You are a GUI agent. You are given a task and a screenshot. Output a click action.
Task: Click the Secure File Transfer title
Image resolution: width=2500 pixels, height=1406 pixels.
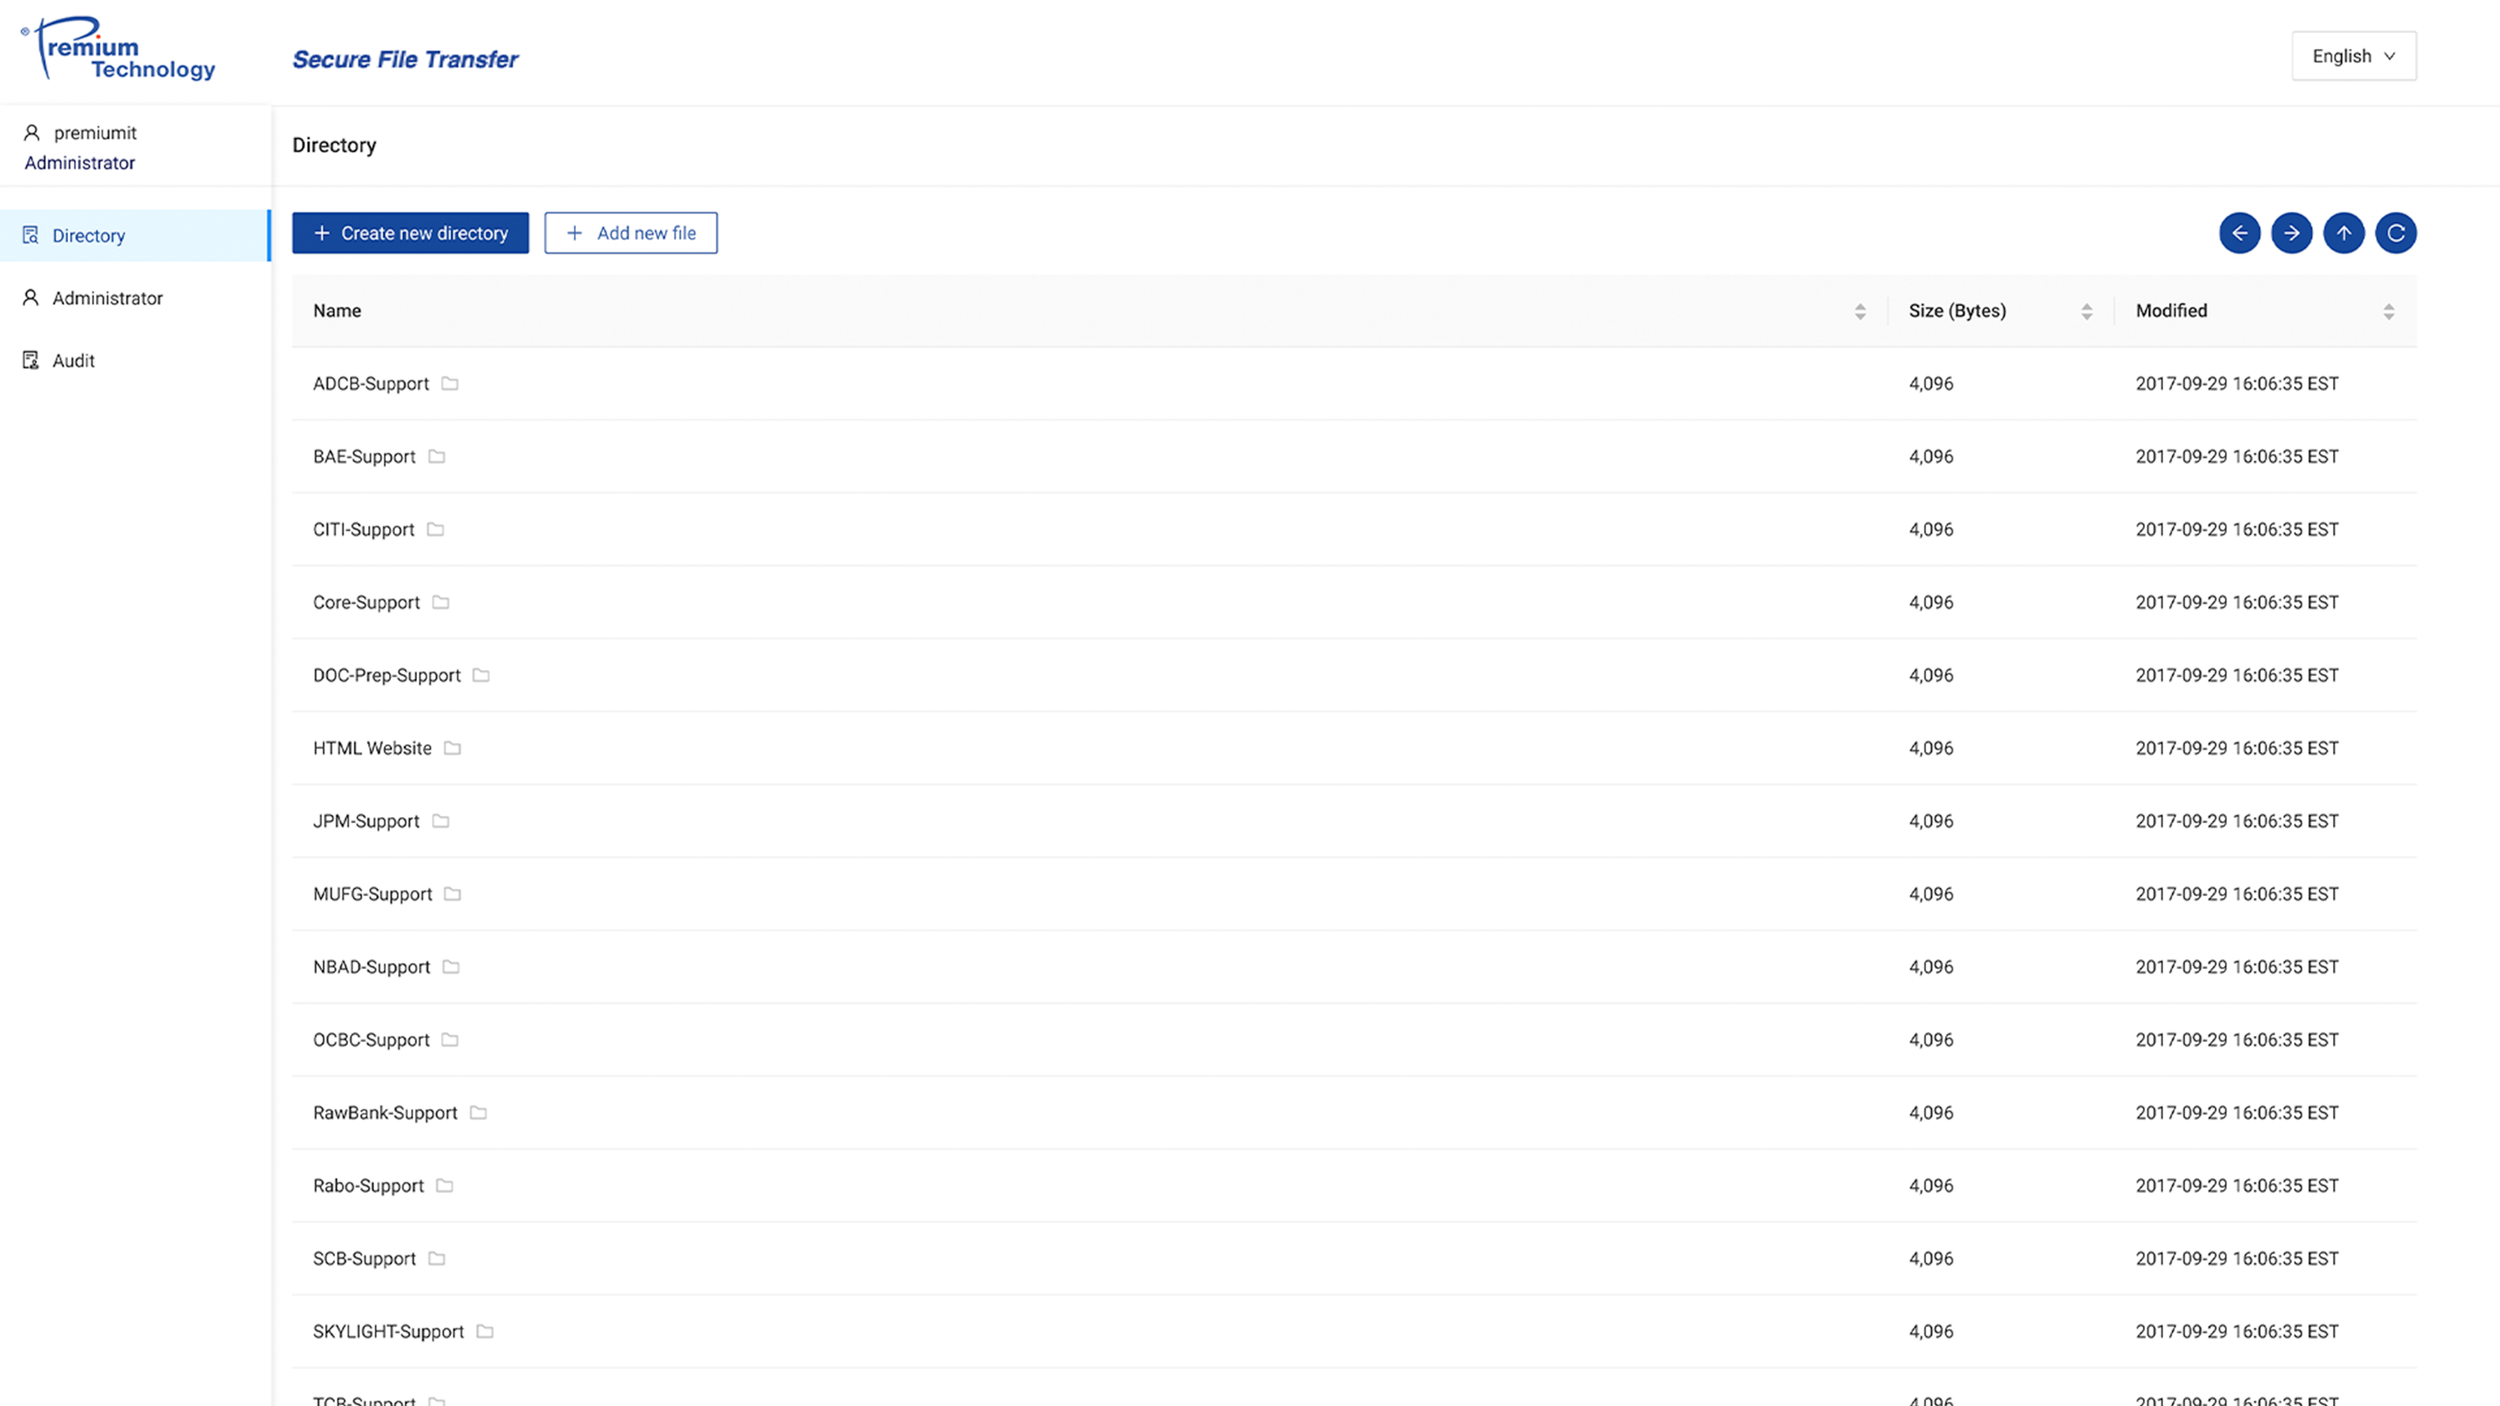point(405,60)
